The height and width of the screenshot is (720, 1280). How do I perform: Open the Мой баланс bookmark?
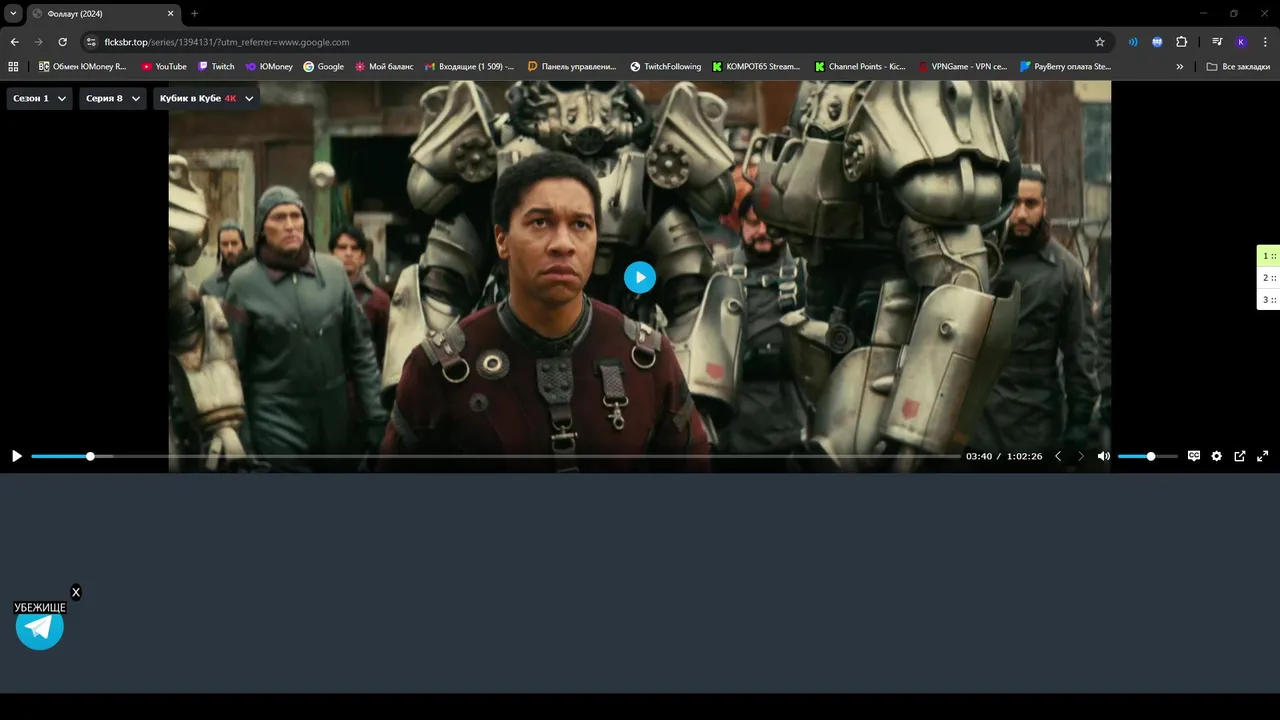[x=384, y=67]
